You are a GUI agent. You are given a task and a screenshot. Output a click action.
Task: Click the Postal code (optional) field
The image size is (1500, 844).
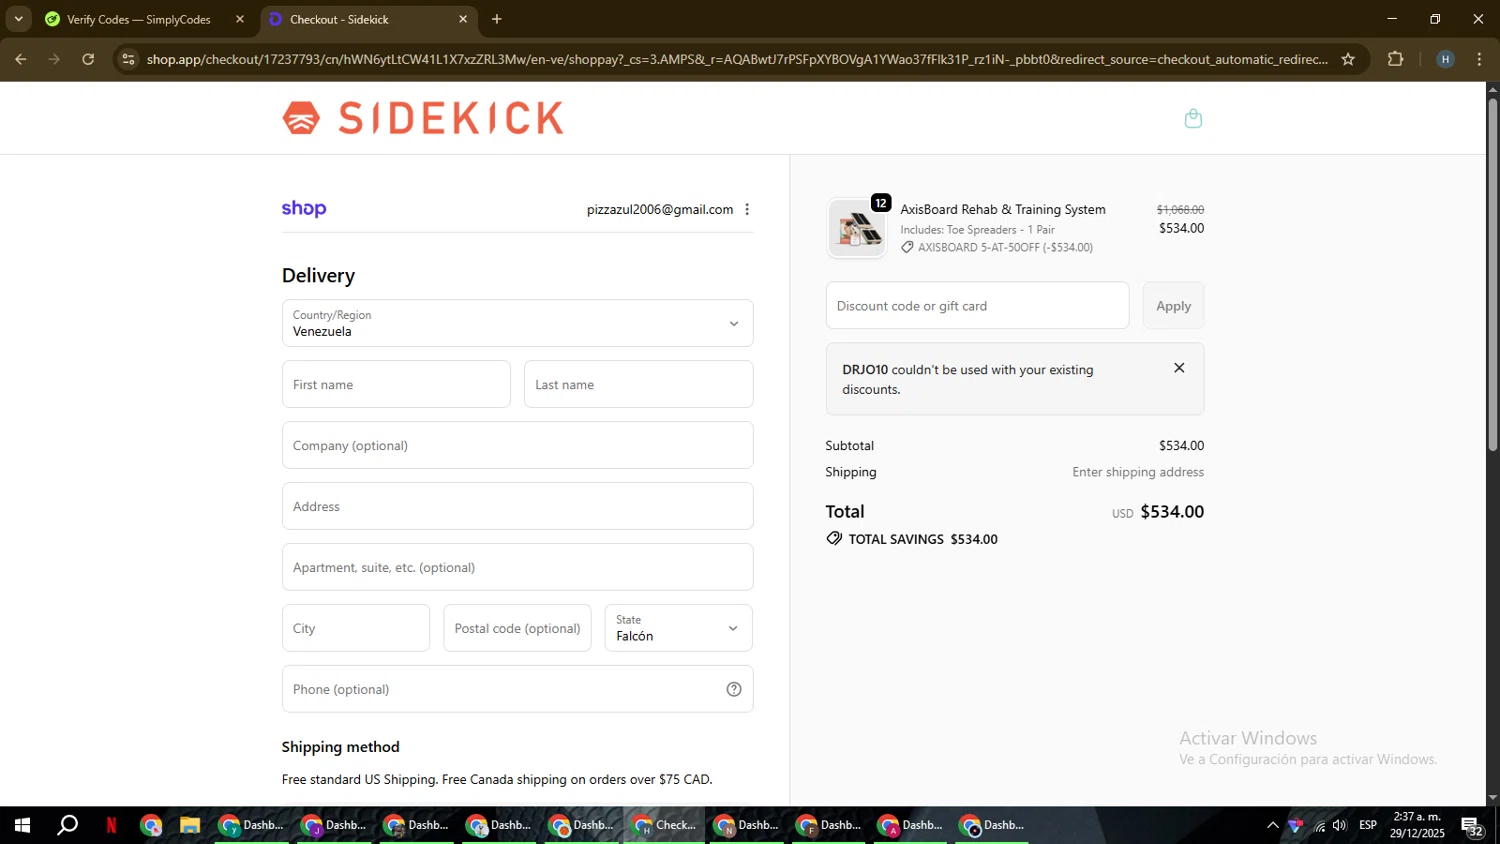[517, 628]
